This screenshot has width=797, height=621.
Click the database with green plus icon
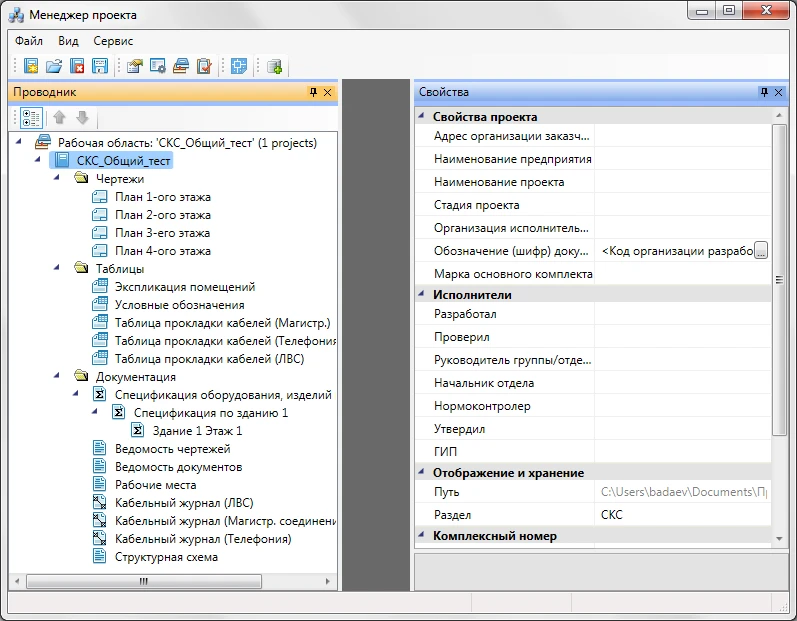point(274,67)
